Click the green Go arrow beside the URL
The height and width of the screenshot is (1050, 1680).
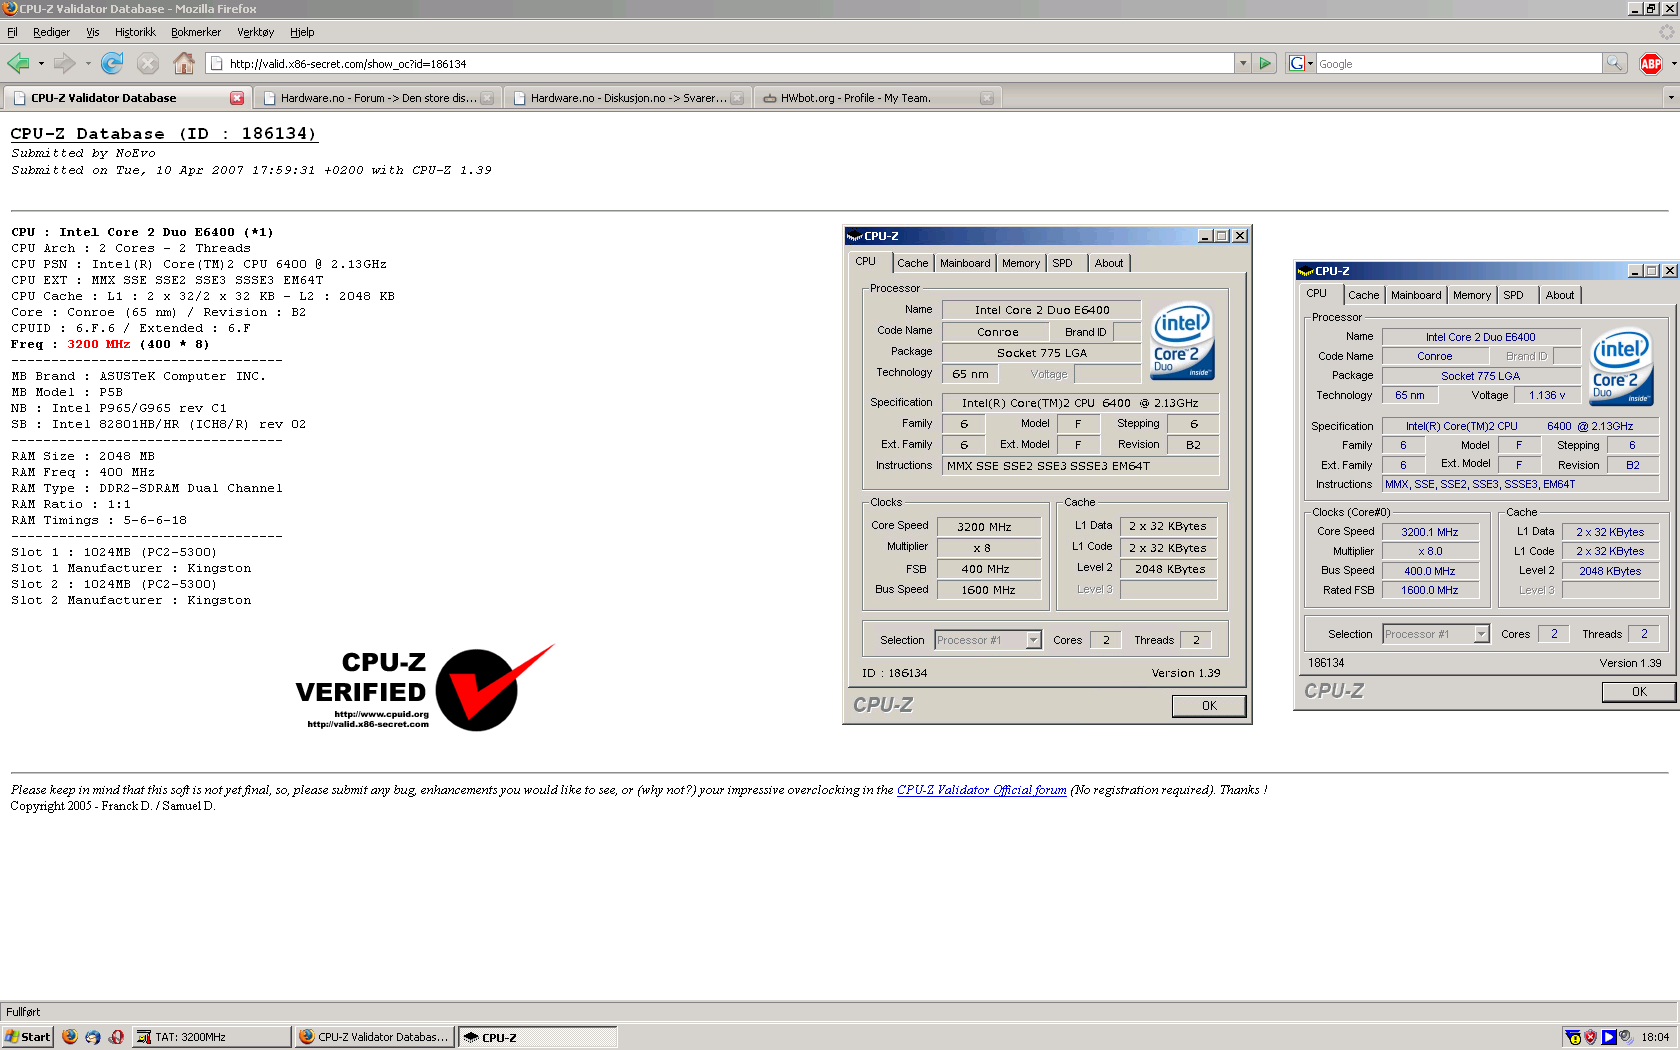pos(1265,63)
